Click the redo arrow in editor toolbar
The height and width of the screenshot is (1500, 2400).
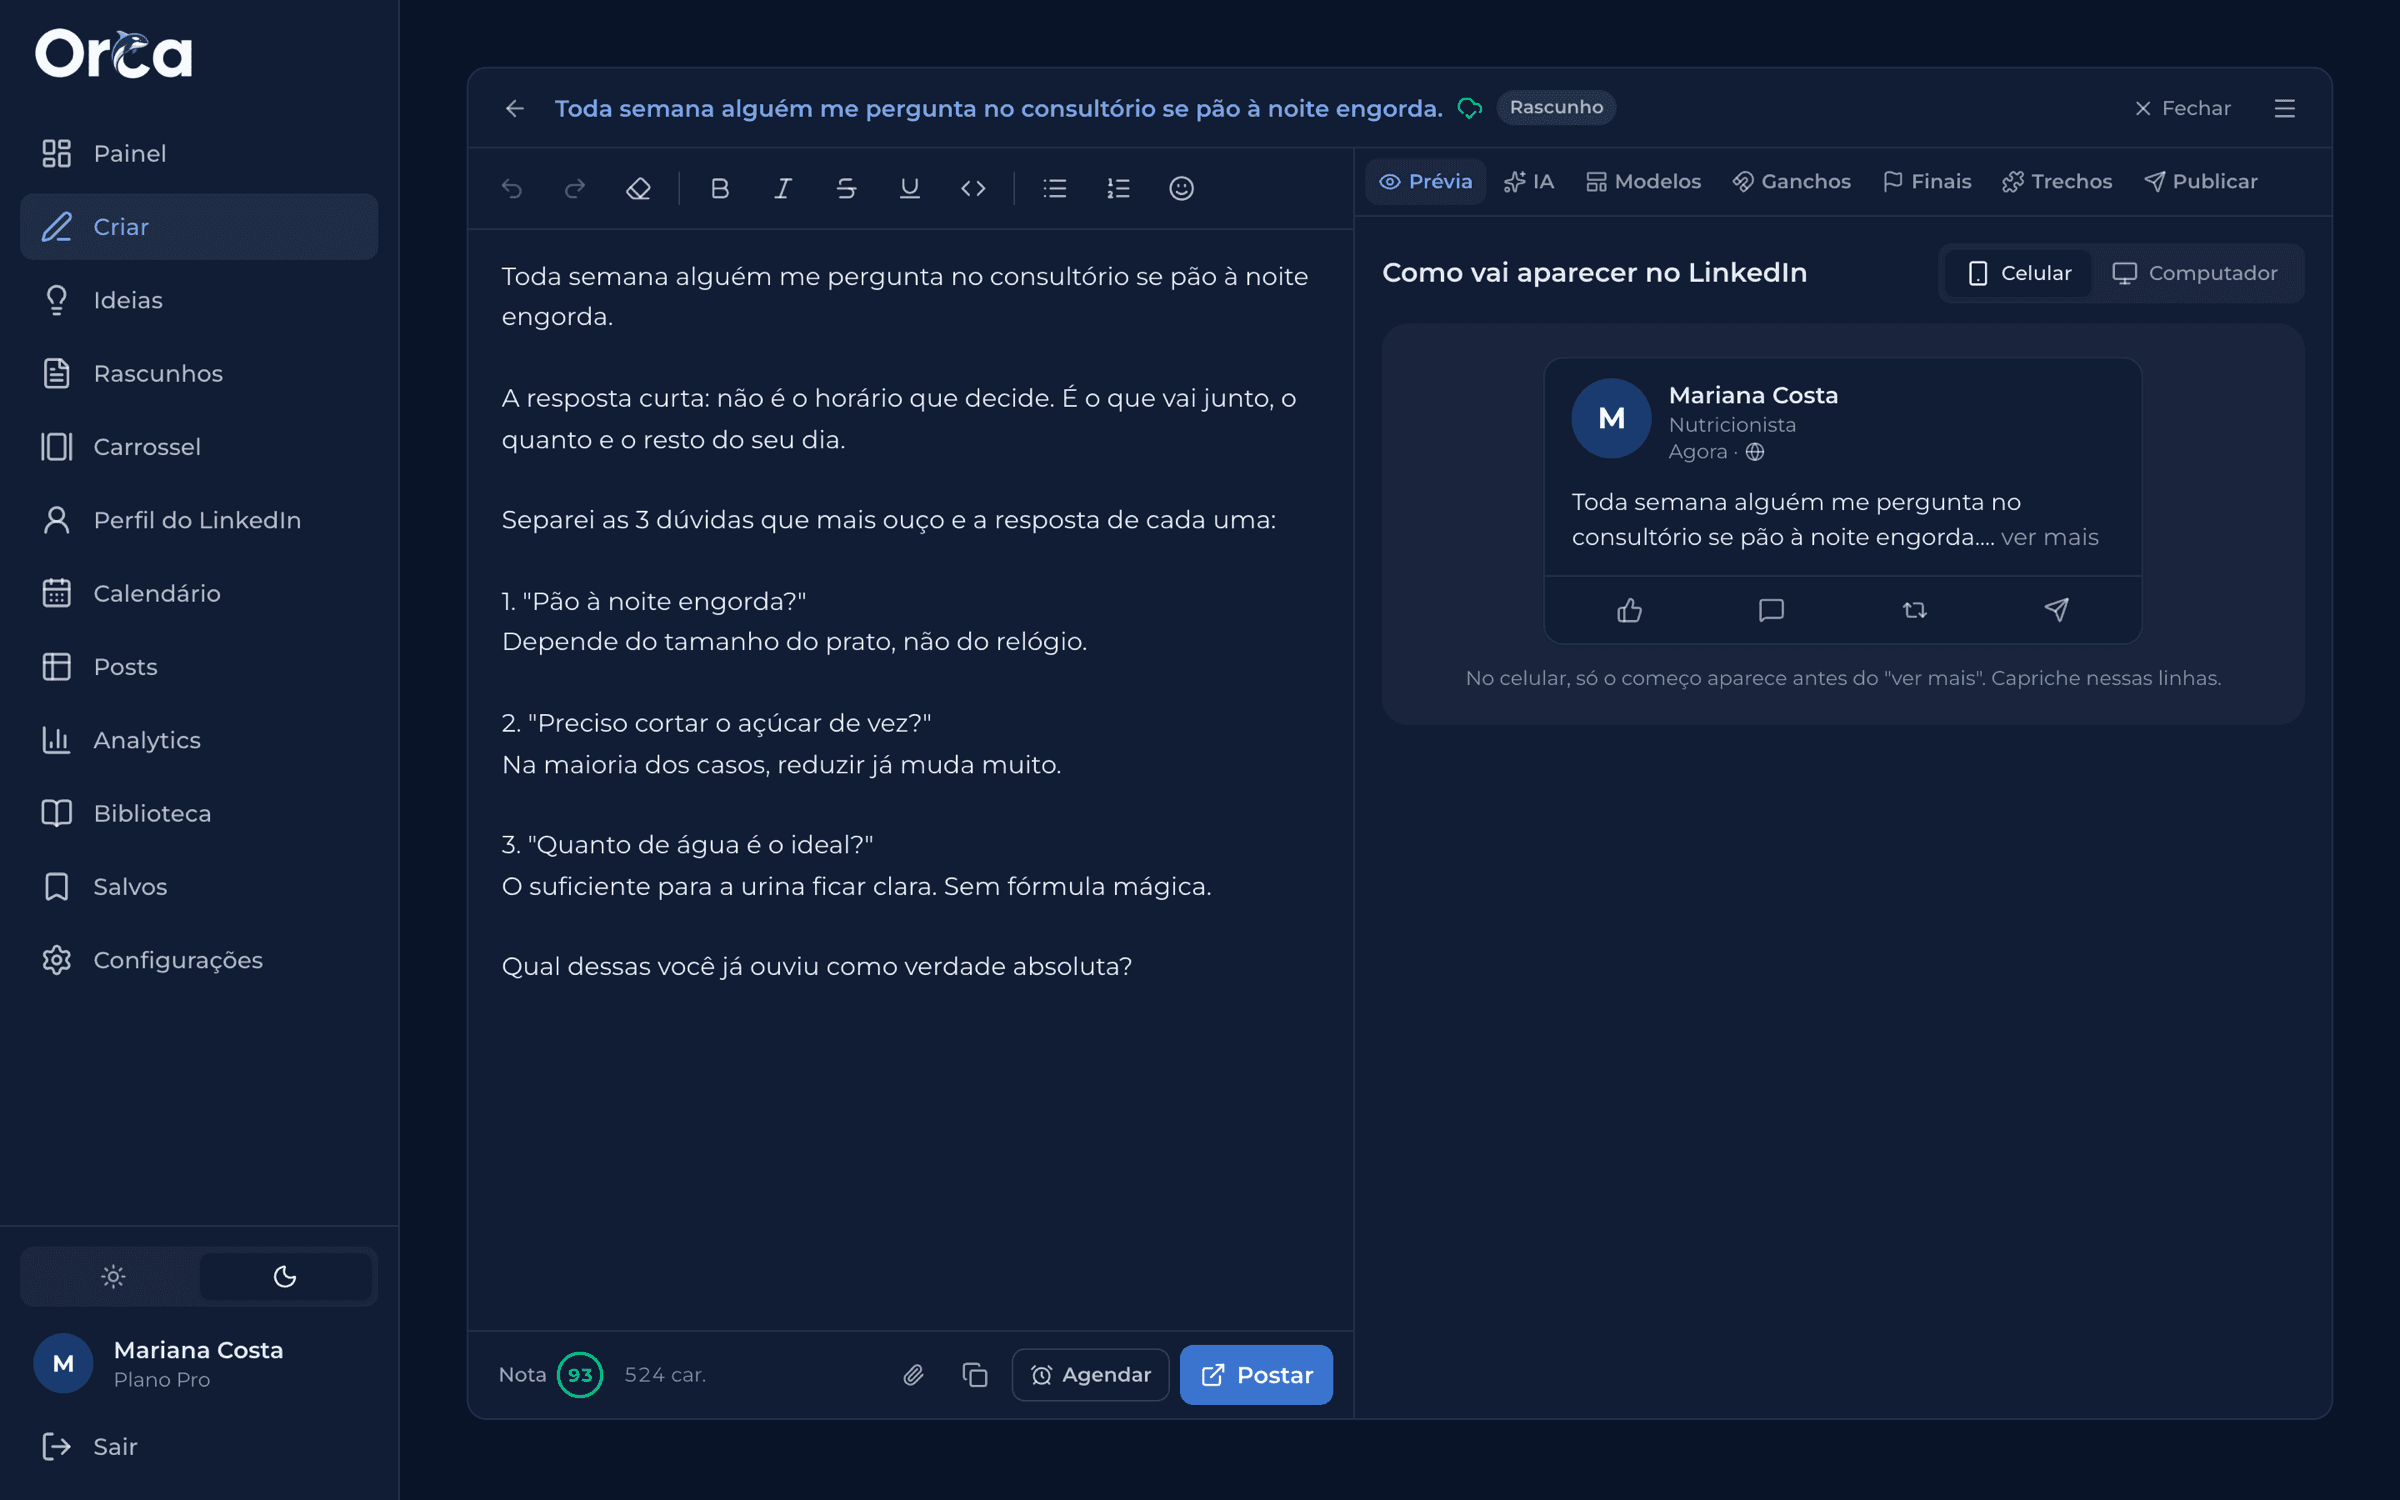(x=575, y=188)
